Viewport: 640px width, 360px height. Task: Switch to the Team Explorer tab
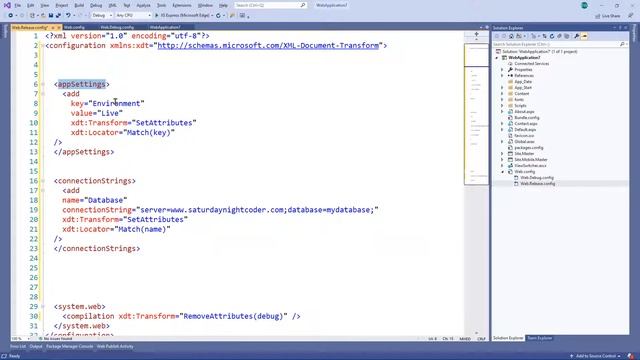[x=539, y=338]
